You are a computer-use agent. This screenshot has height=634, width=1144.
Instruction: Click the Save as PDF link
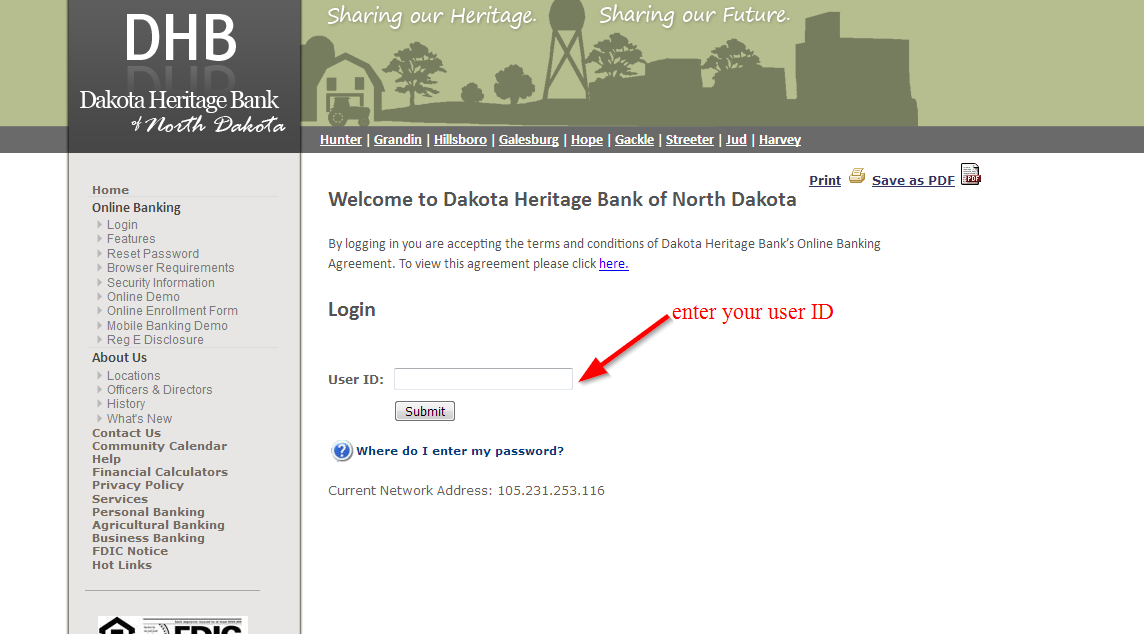(x=913, y=180)
